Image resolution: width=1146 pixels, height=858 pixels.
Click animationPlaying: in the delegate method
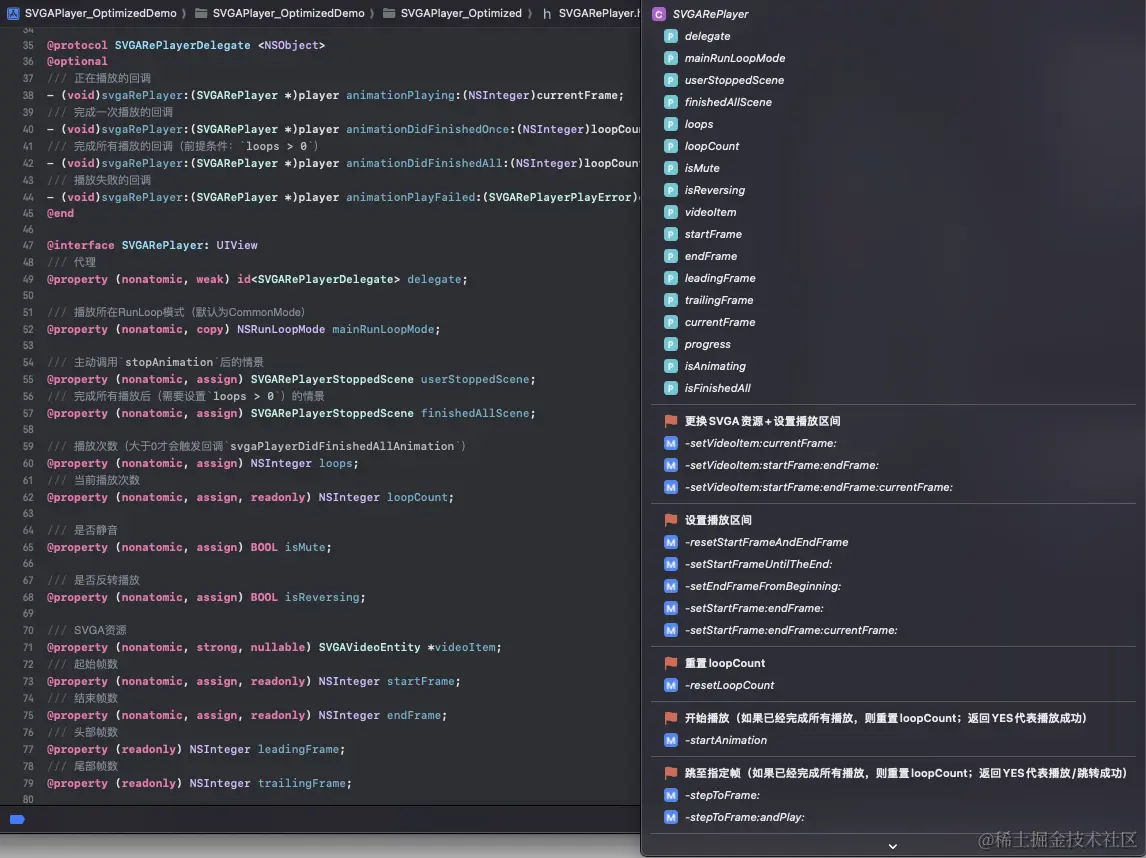tap(403, 95)
